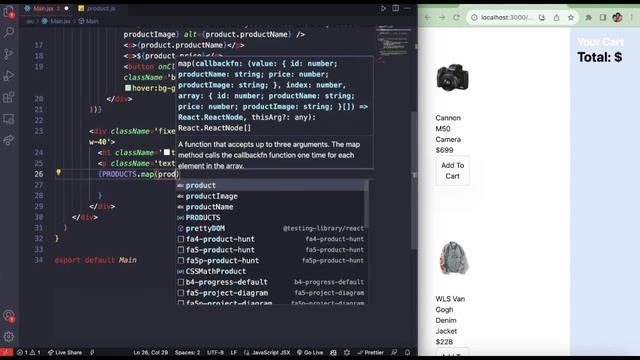Go back in the browser window
Viewport: 640px width, 360px height.
[427, 18]
